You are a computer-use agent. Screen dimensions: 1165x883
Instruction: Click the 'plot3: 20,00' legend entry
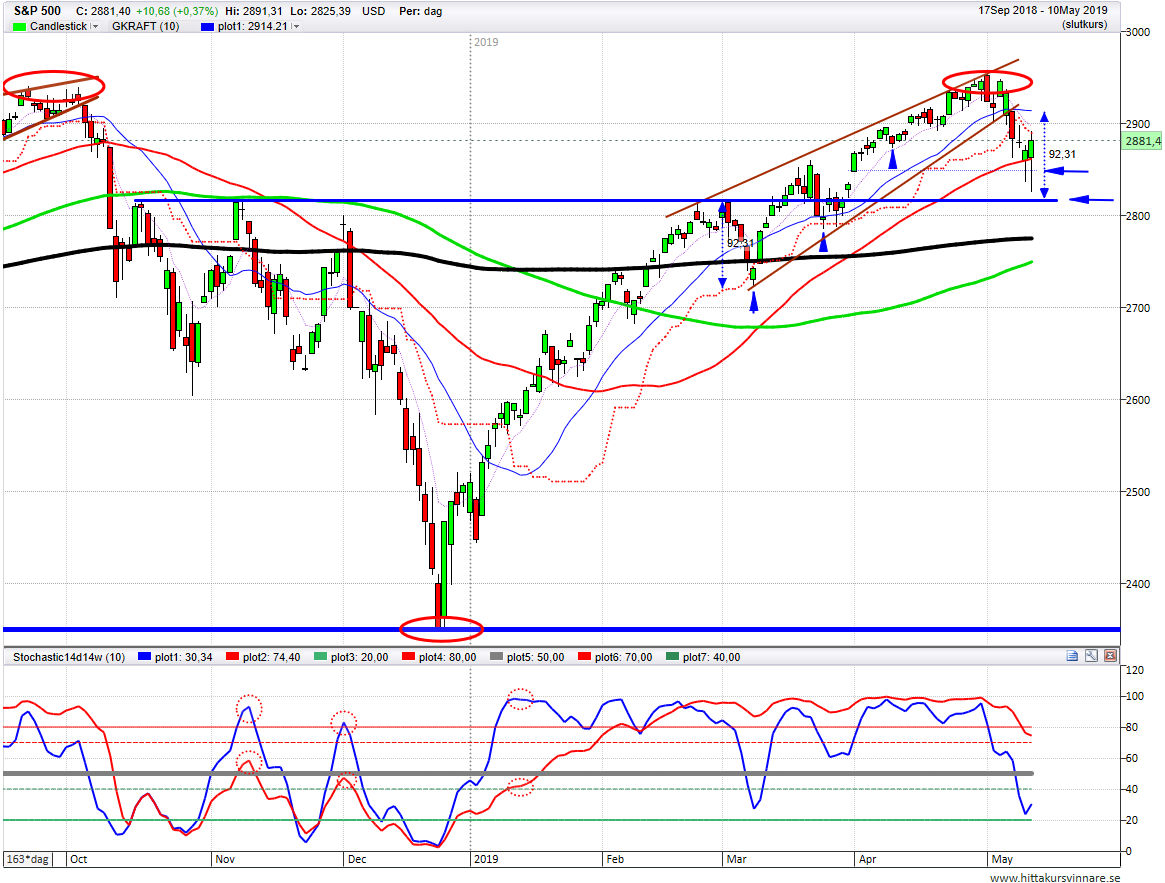pyautogui.click(x=360, y=657)
